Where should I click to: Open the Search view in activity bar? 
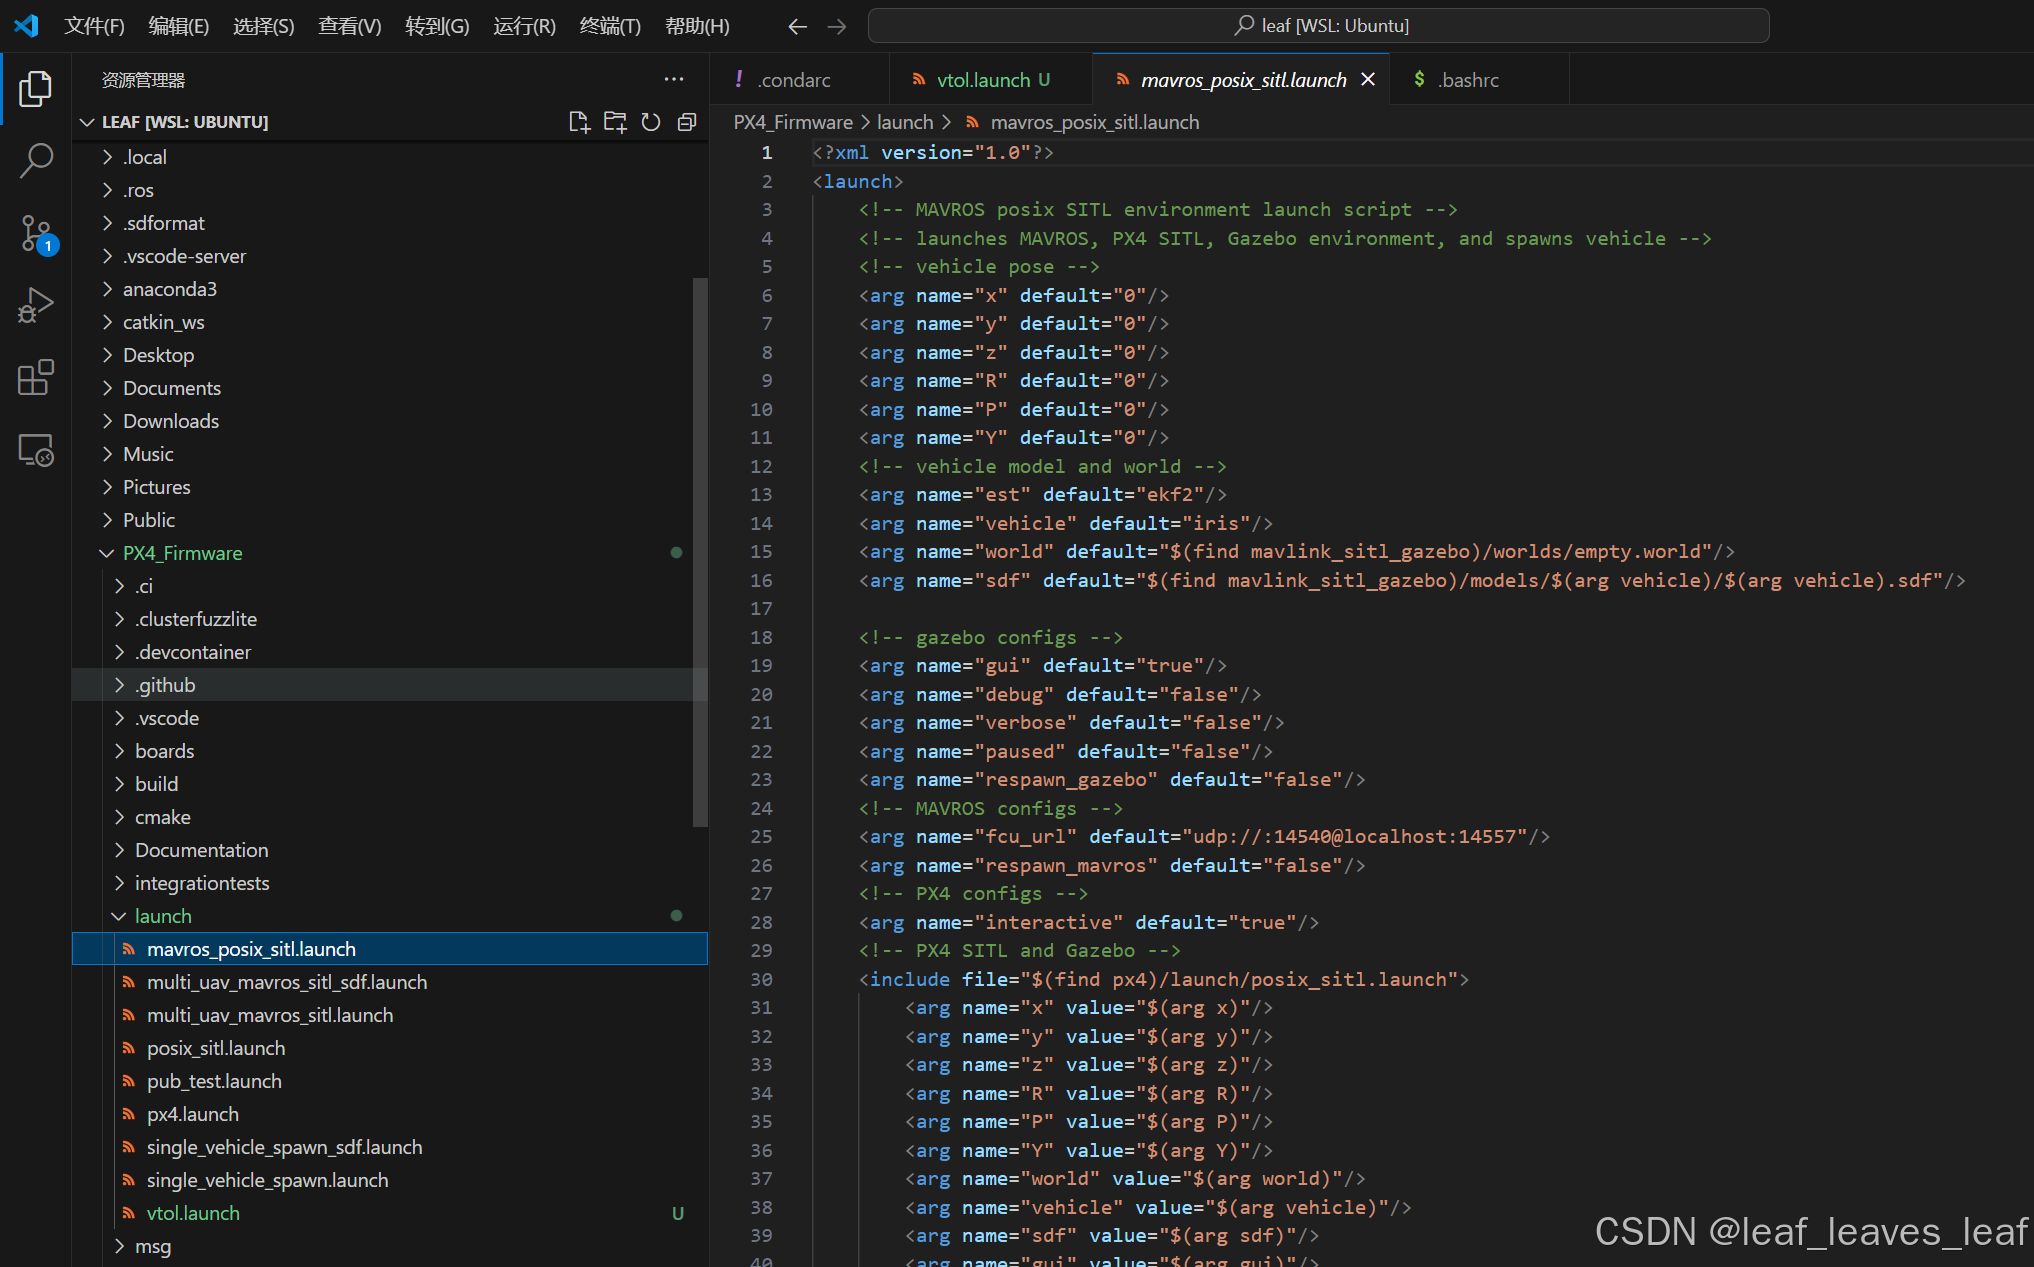coord(36,160)
